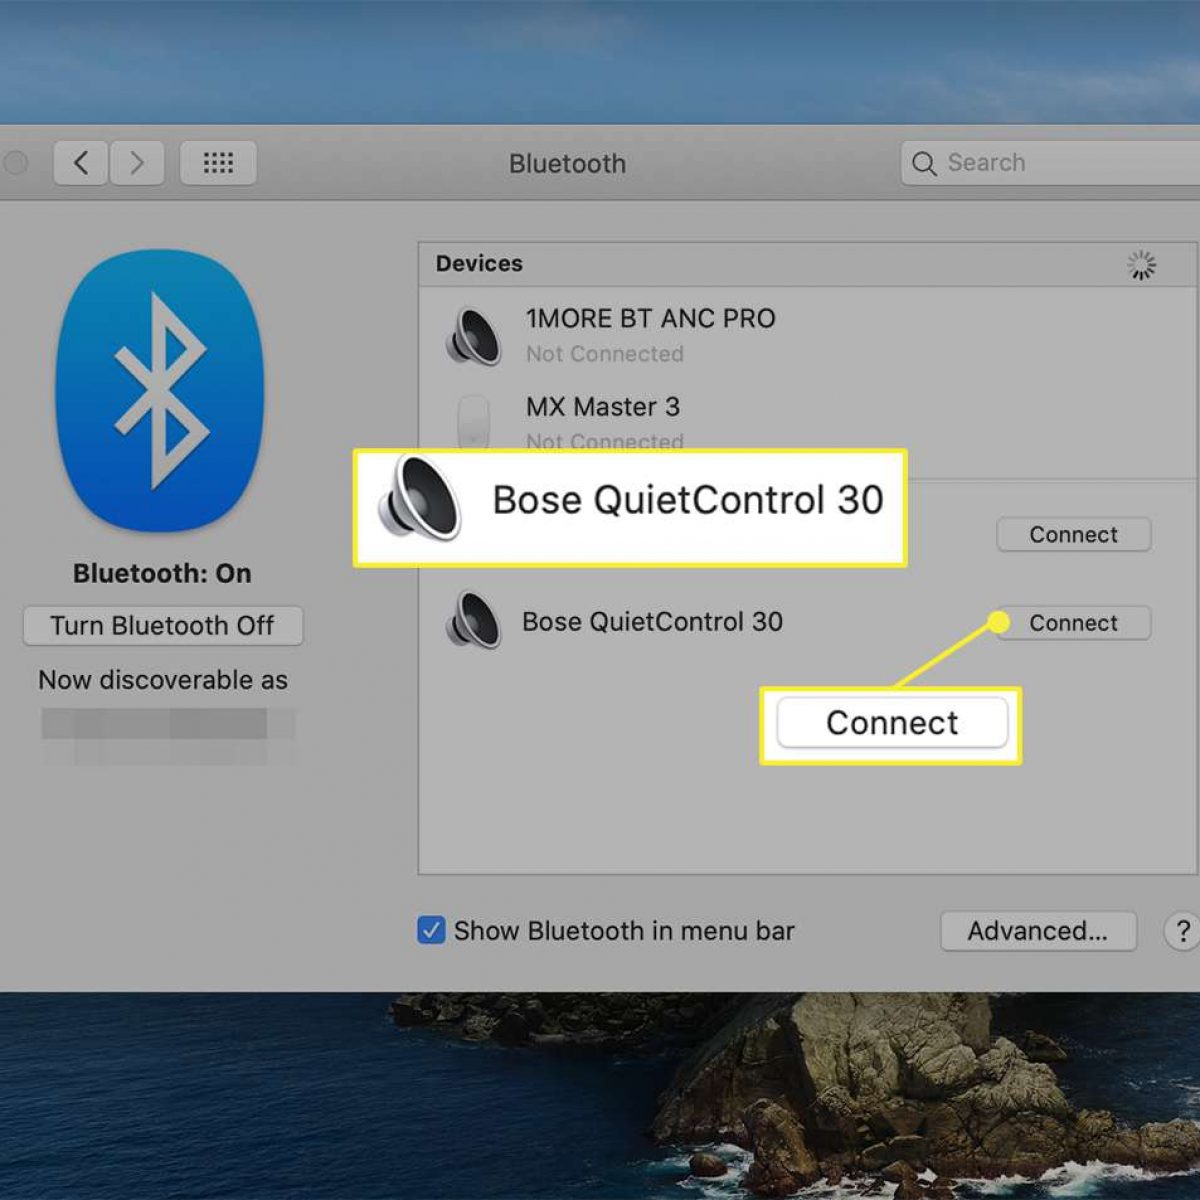1200x1200 pixels.
Task: Click the MX Master 3 mouse icon
Action: tap(473, 421)
